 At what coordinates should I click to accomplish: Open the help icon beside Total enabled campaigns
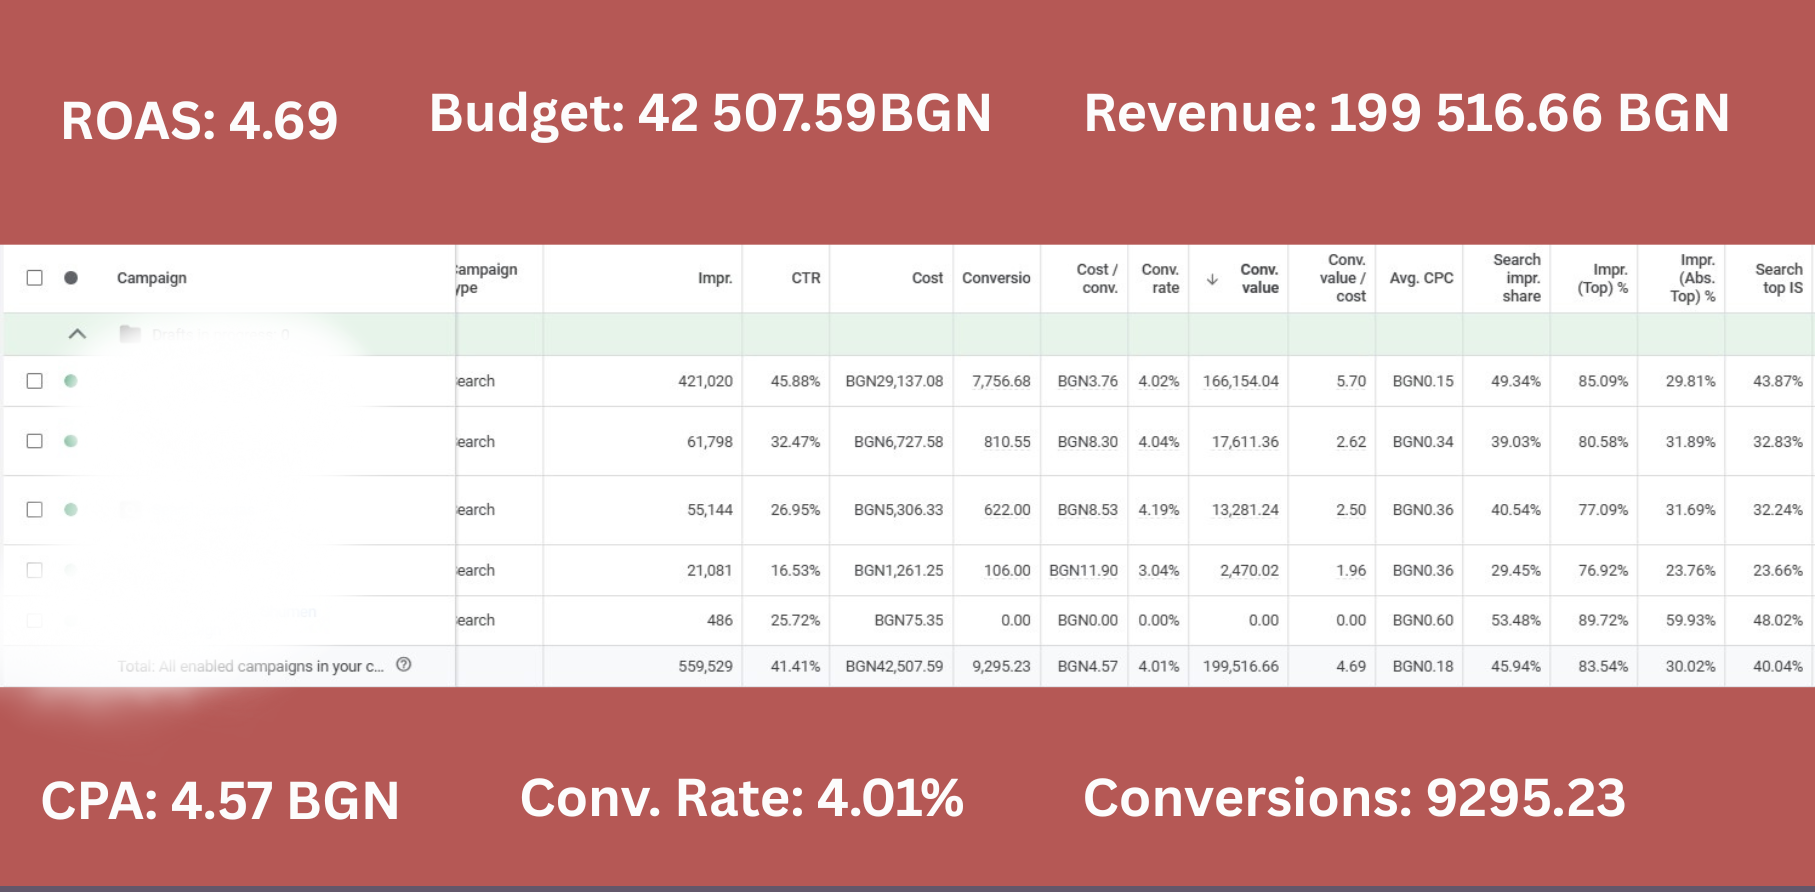coord(404,665)
